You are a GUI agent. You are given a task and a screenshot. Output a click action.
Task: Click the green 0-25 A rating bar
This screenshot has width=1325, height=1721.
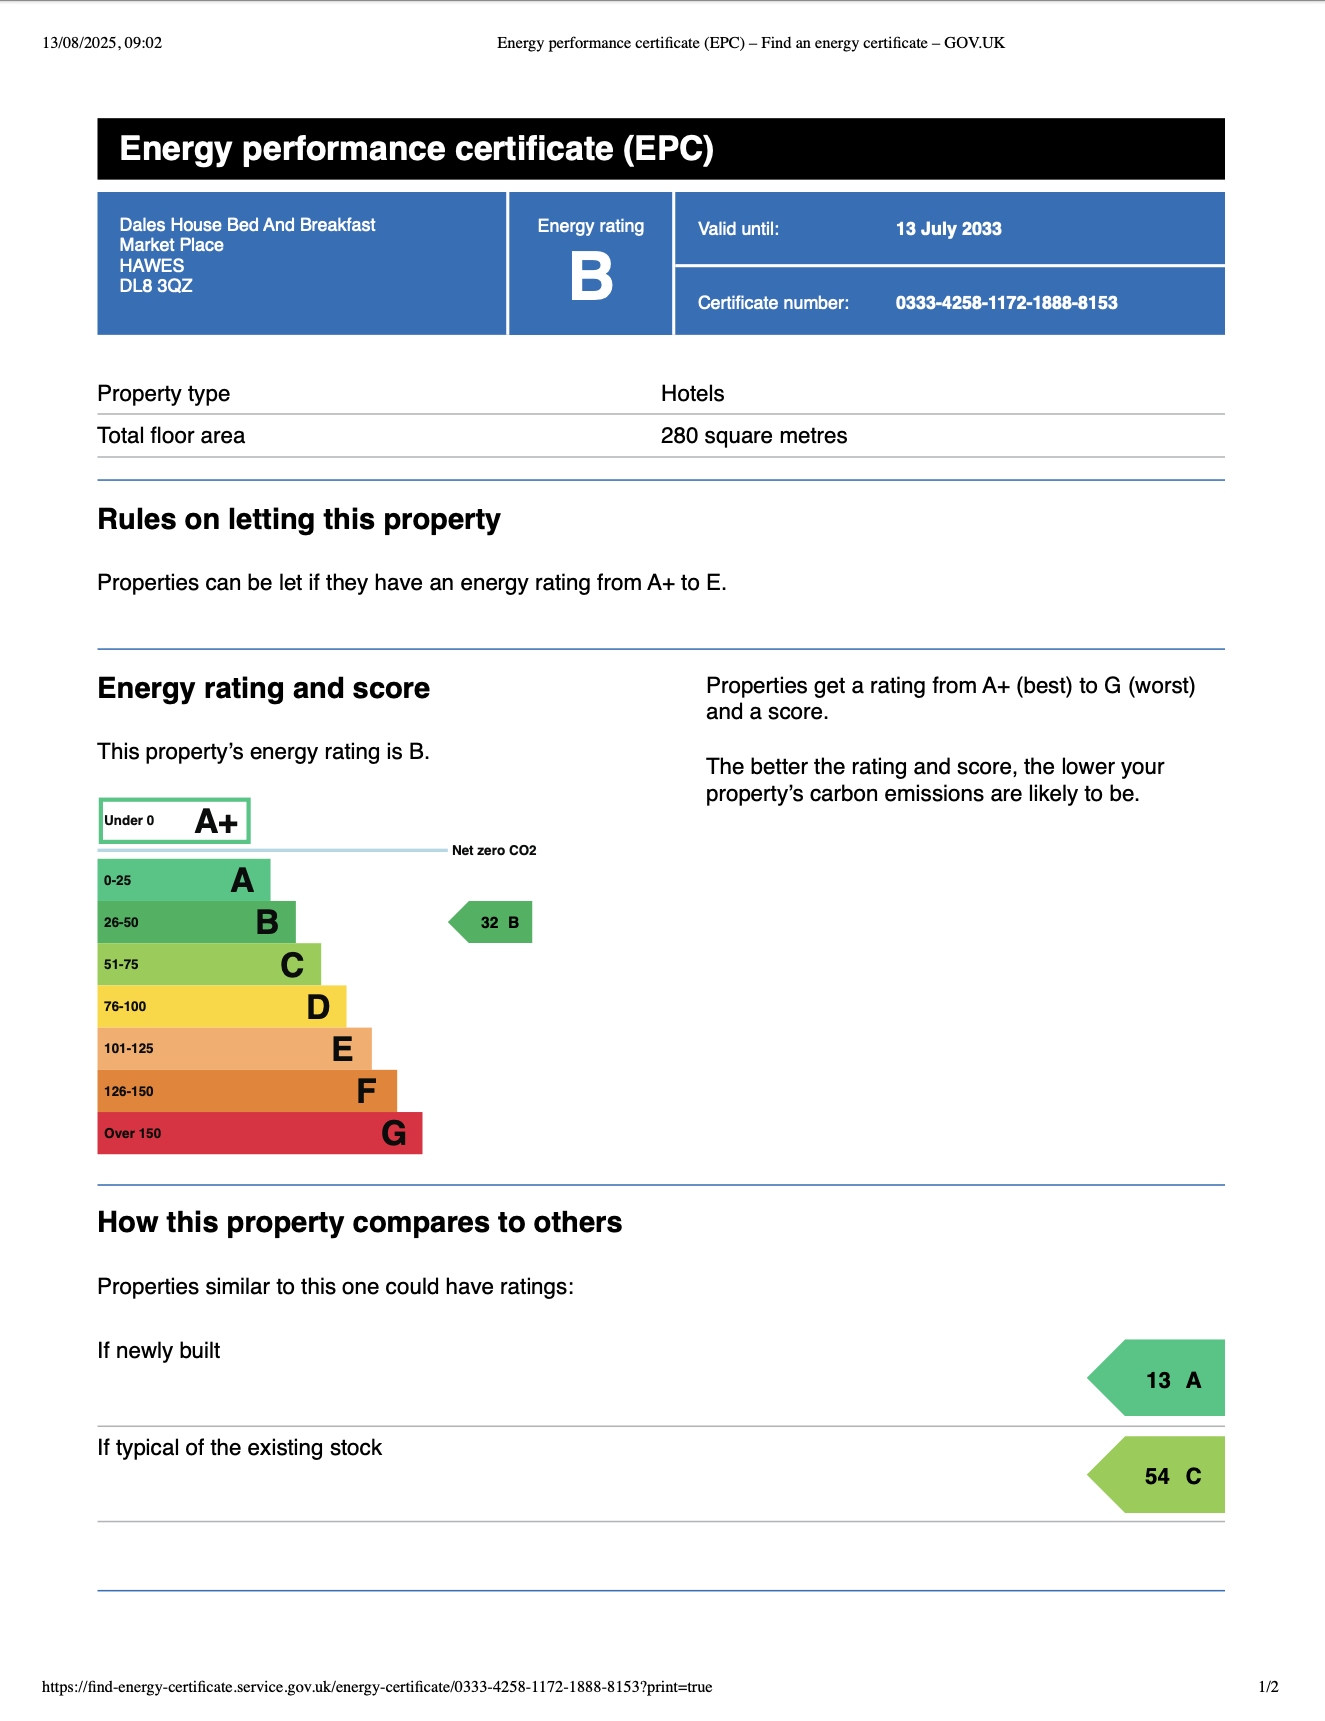tap(184, 880)
